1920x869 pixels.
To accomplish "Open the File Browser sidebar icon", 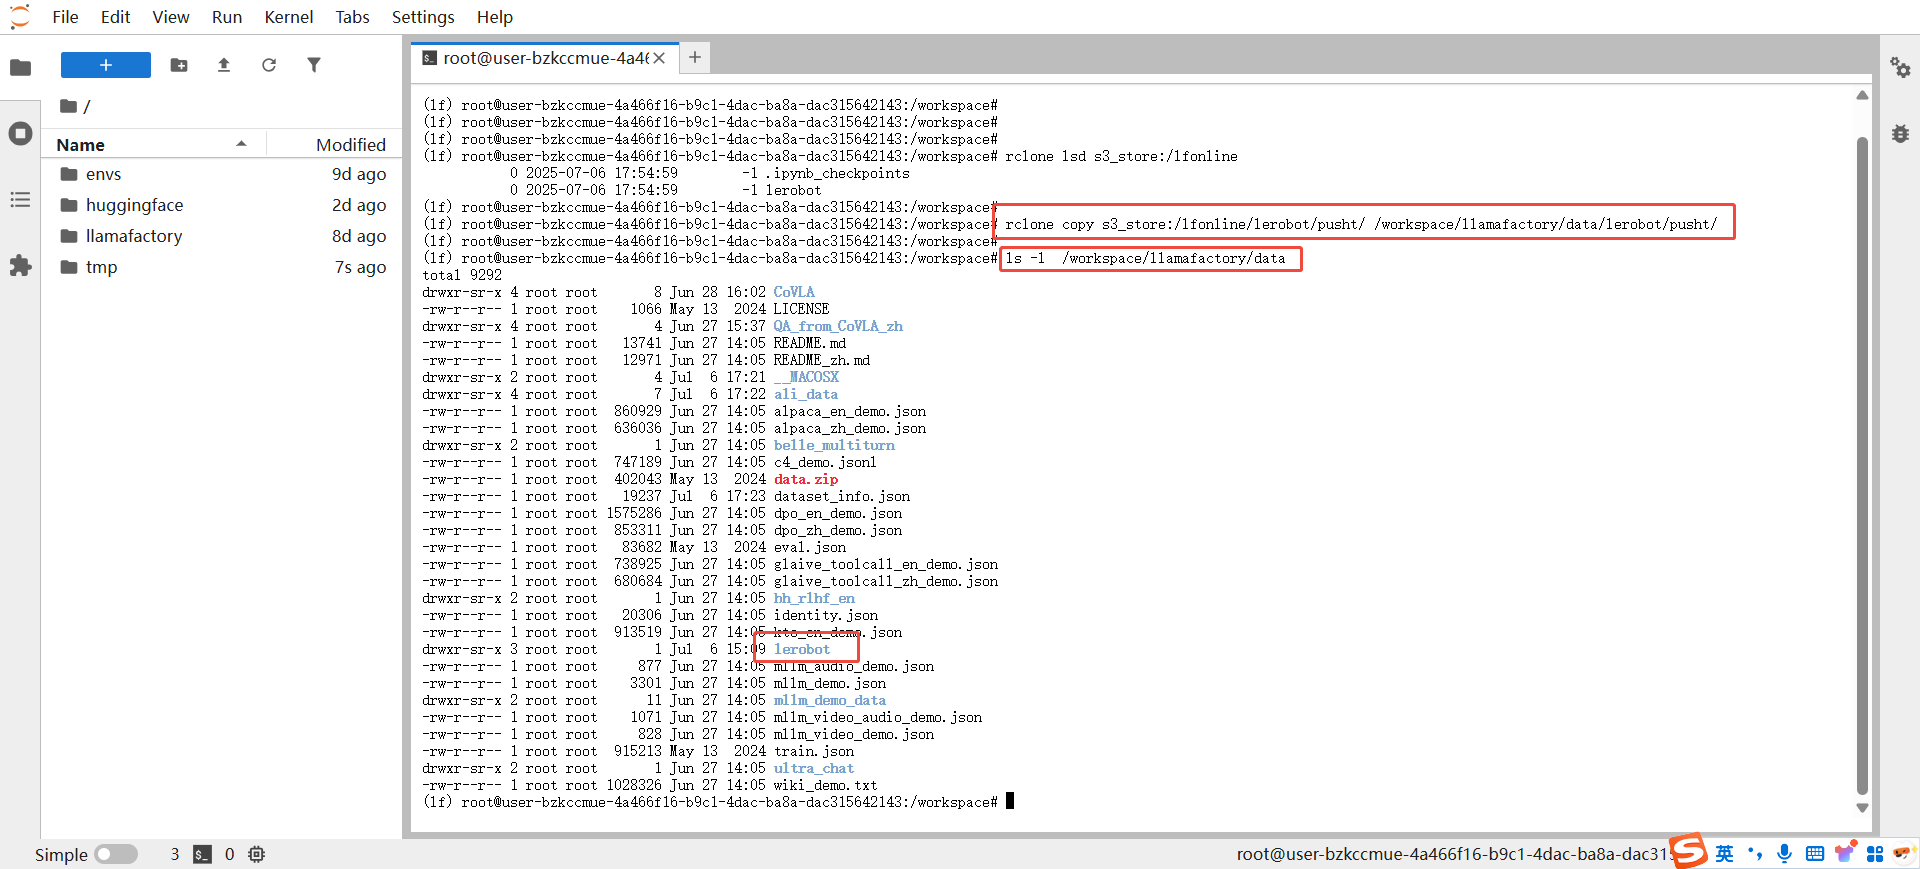I will [x=20, y=68].
